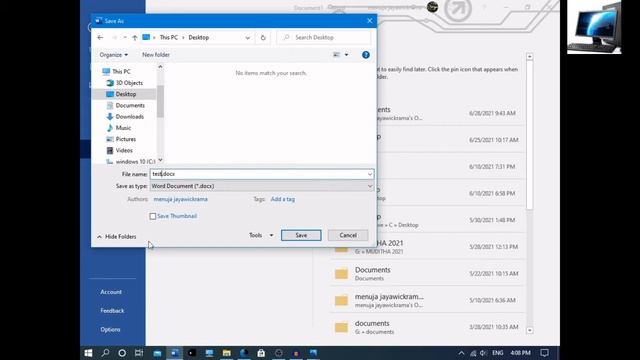Click the Search Desktop box
Viewport: 640px width, 360px height.
point(324,38)
